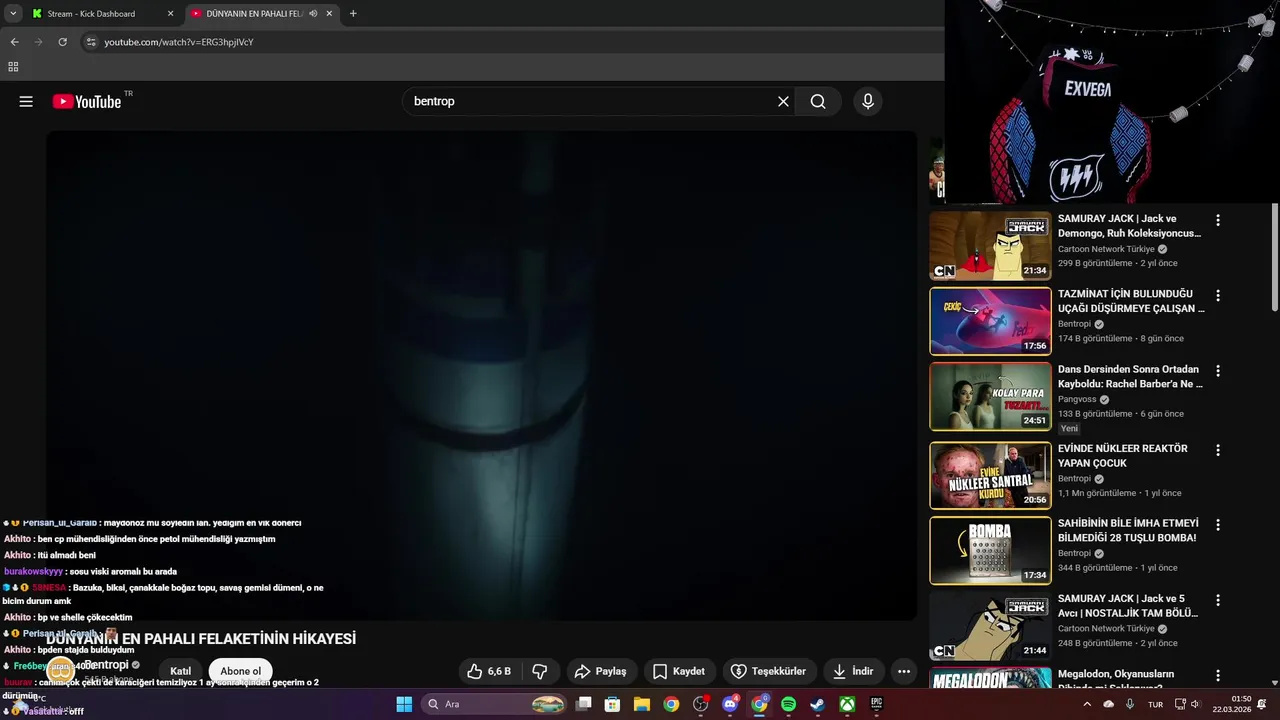Open Xbox app from the taskbar
Viewport: 1280px width, 720px height.
[847, 704]
